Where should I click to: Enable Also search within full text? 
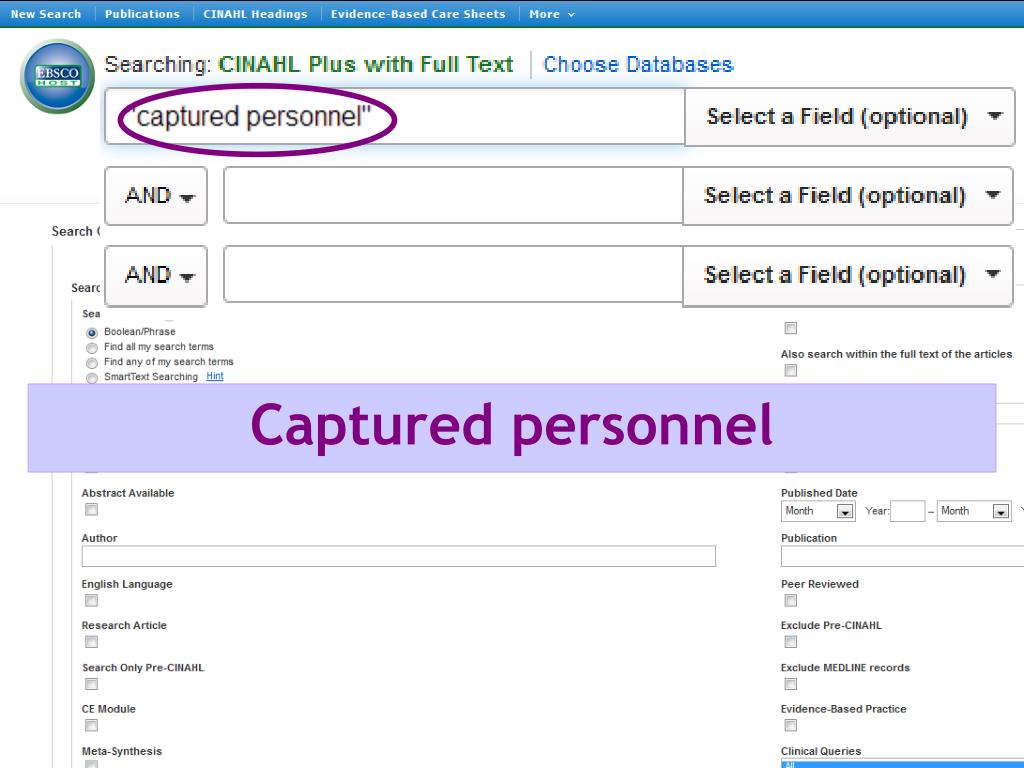pyautogui.click(x=791, y=370)
